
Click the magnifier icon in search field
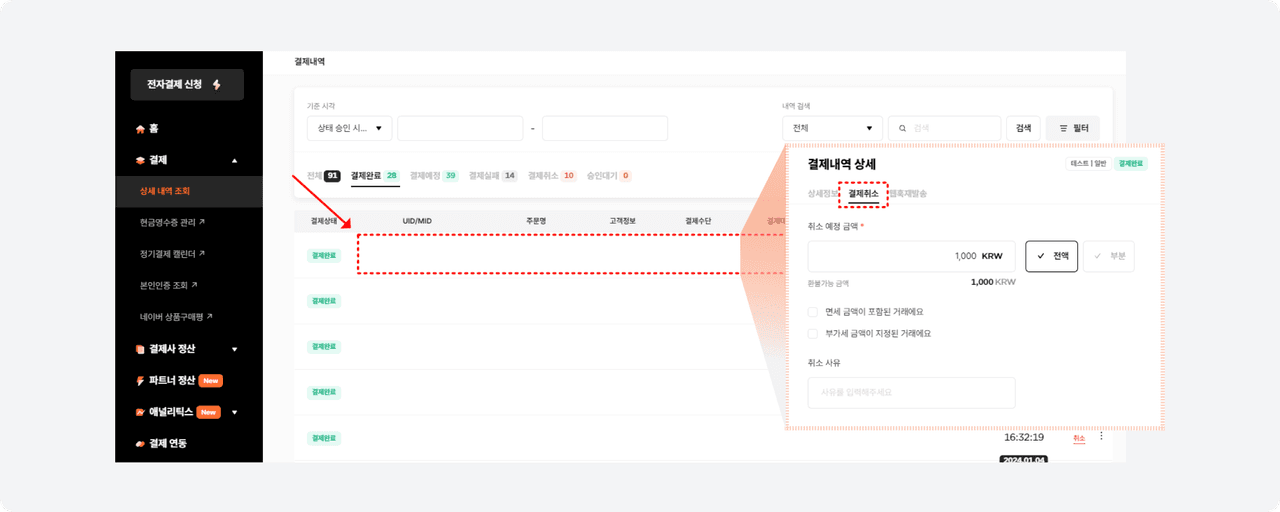903,128
